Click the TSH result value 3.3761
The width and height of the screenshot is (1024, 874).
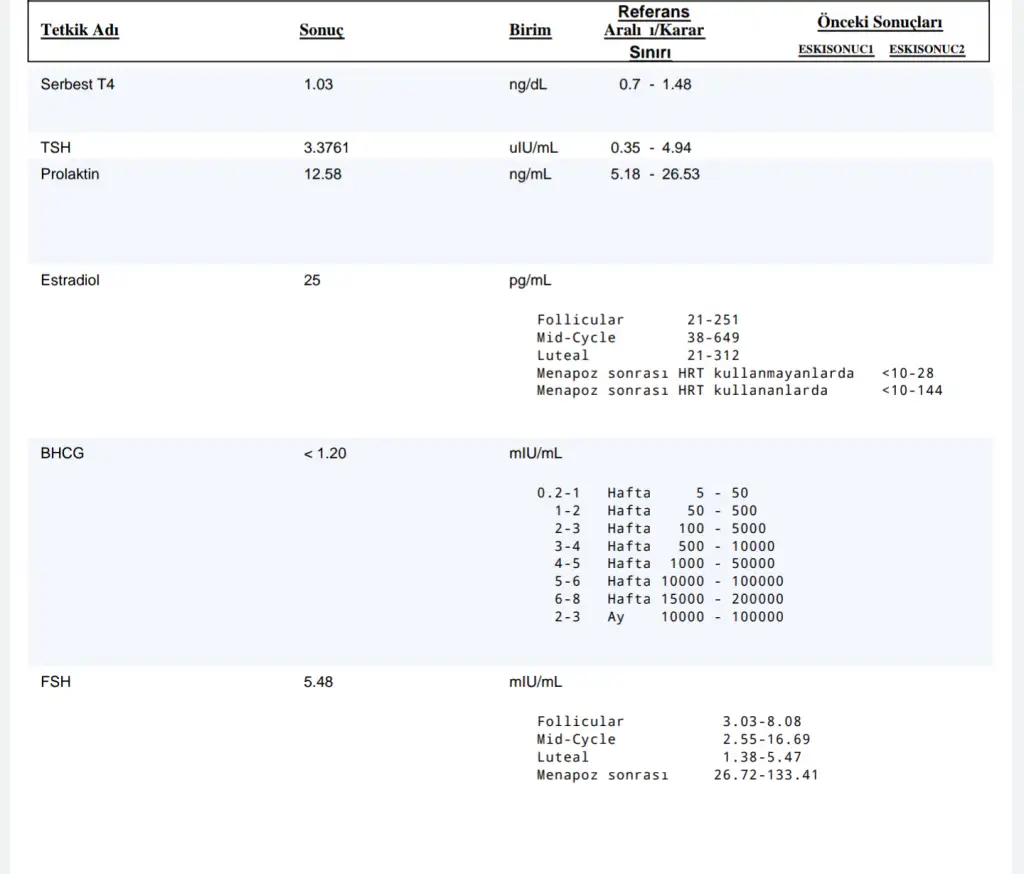326,148
